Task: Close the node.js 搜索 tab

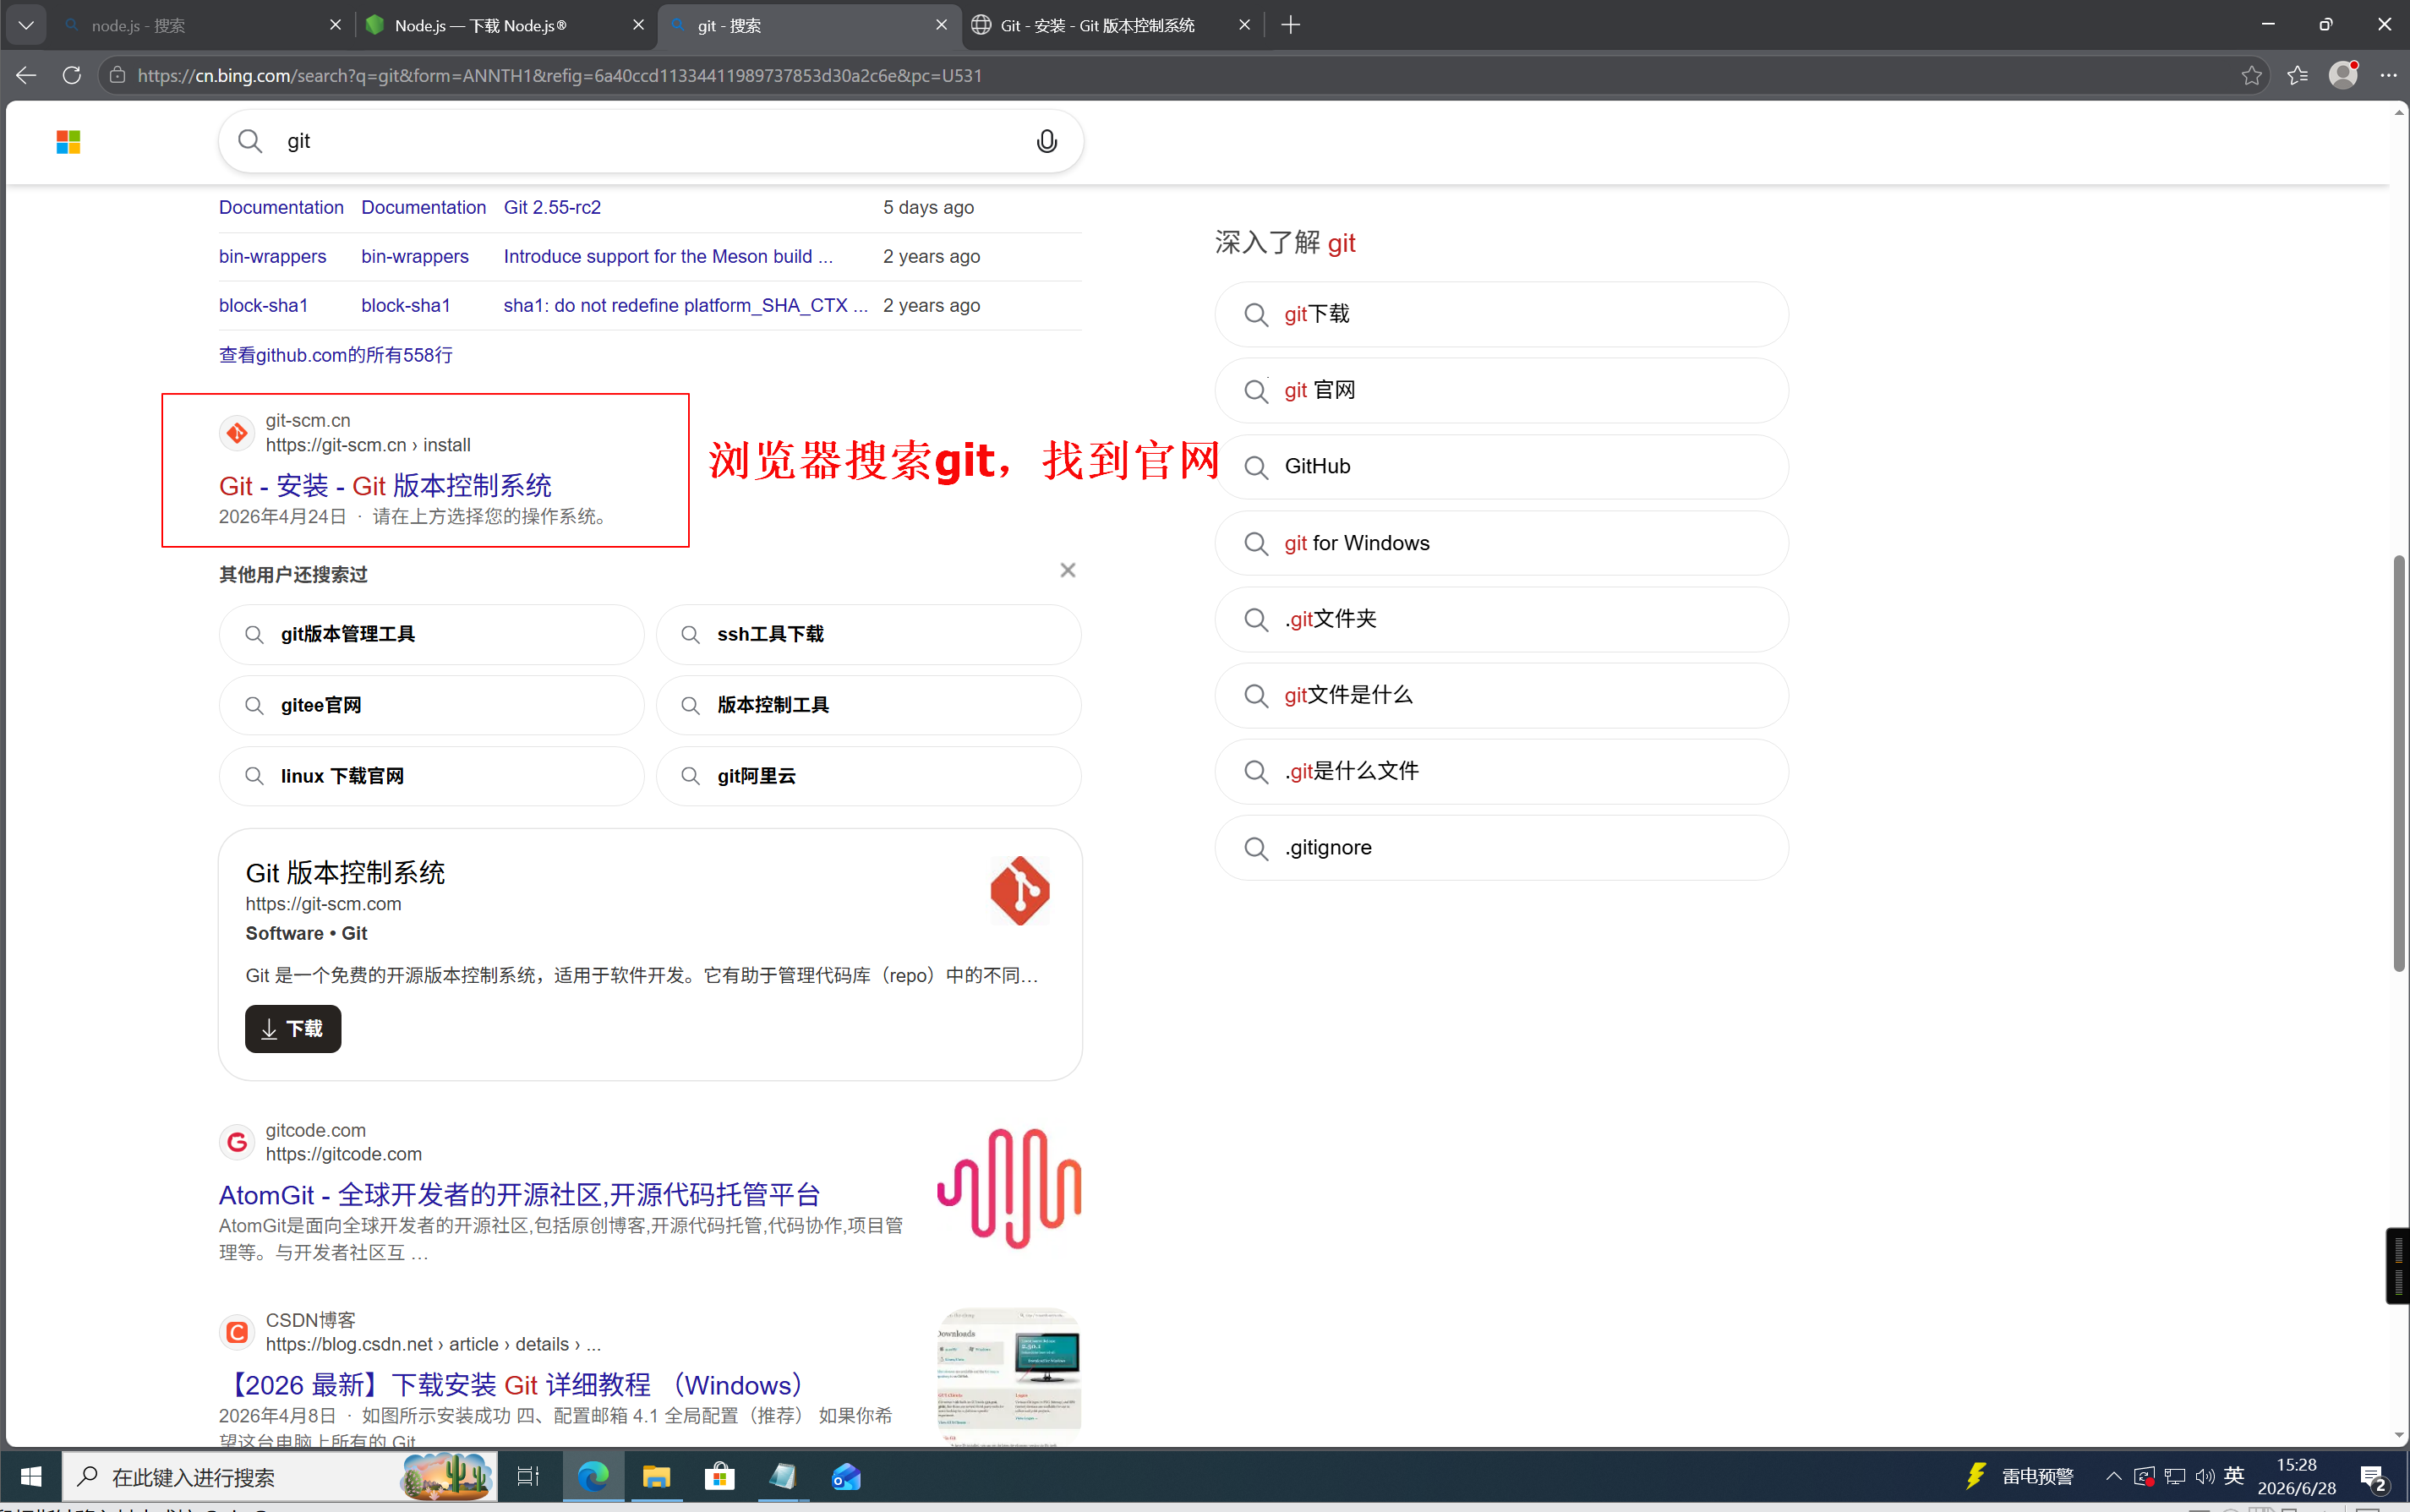Action: (x=335, y=25)
